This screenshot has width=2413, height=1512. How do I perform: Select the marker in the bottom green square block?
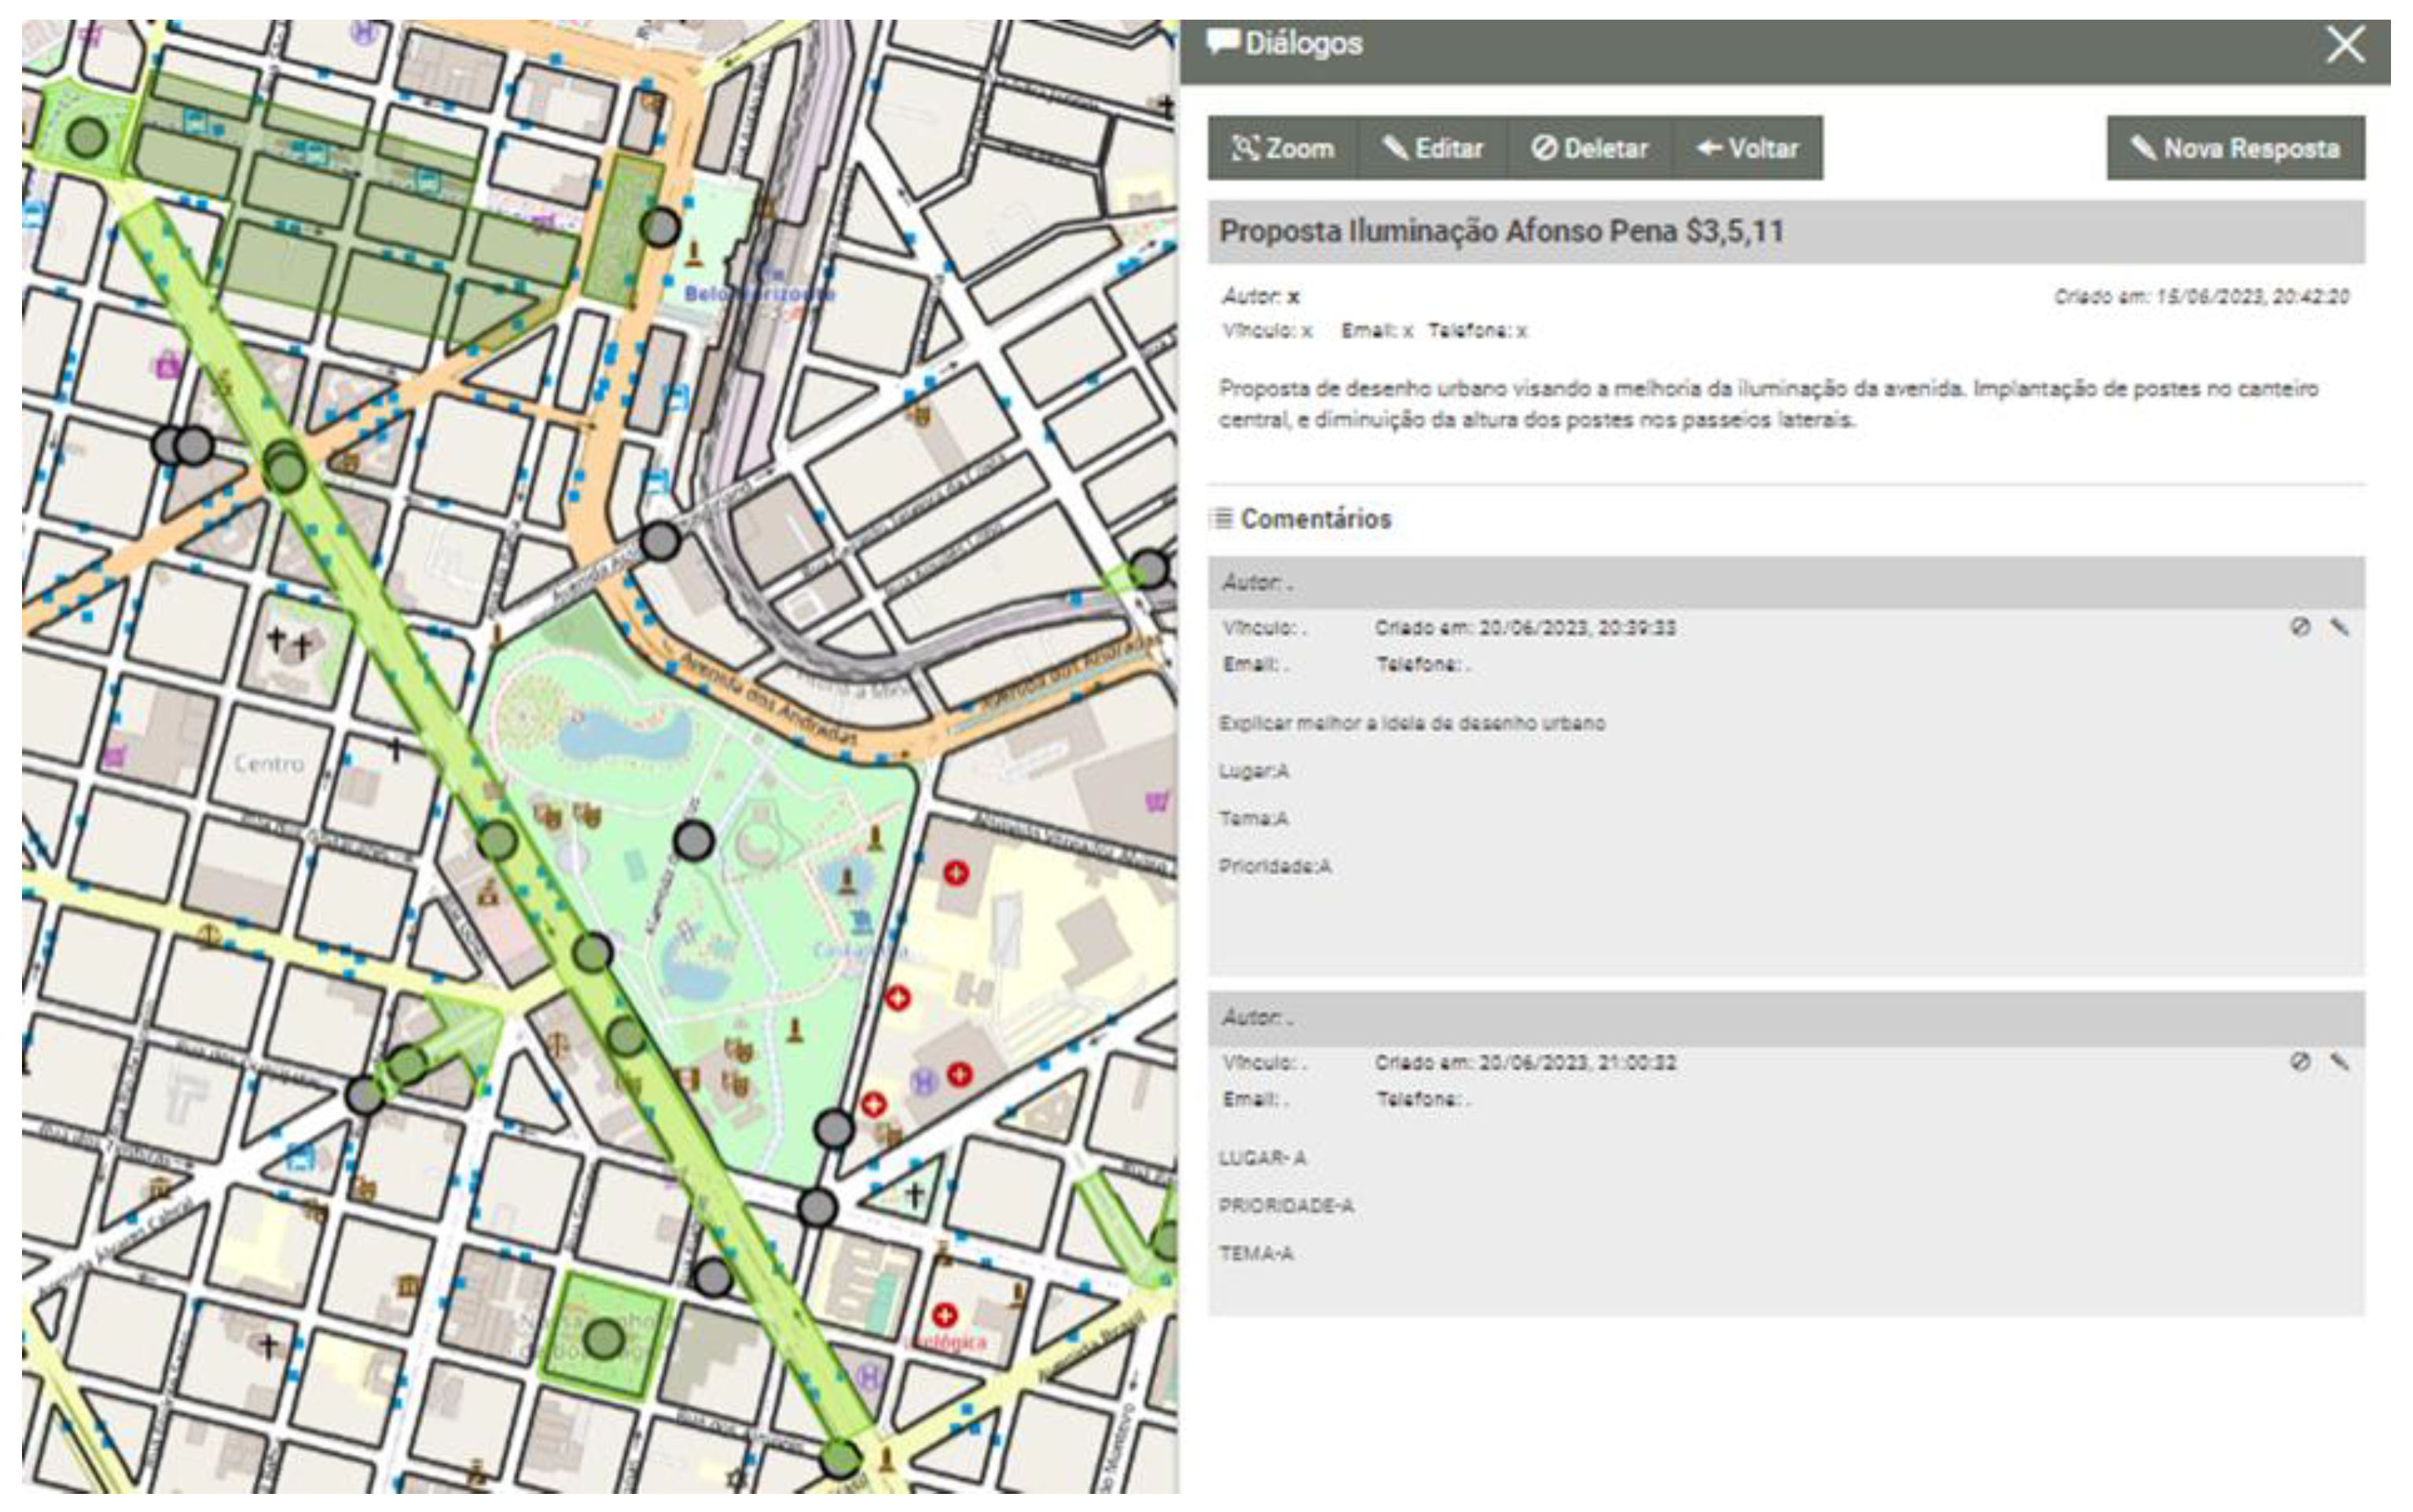click(x=603, y=1338)
